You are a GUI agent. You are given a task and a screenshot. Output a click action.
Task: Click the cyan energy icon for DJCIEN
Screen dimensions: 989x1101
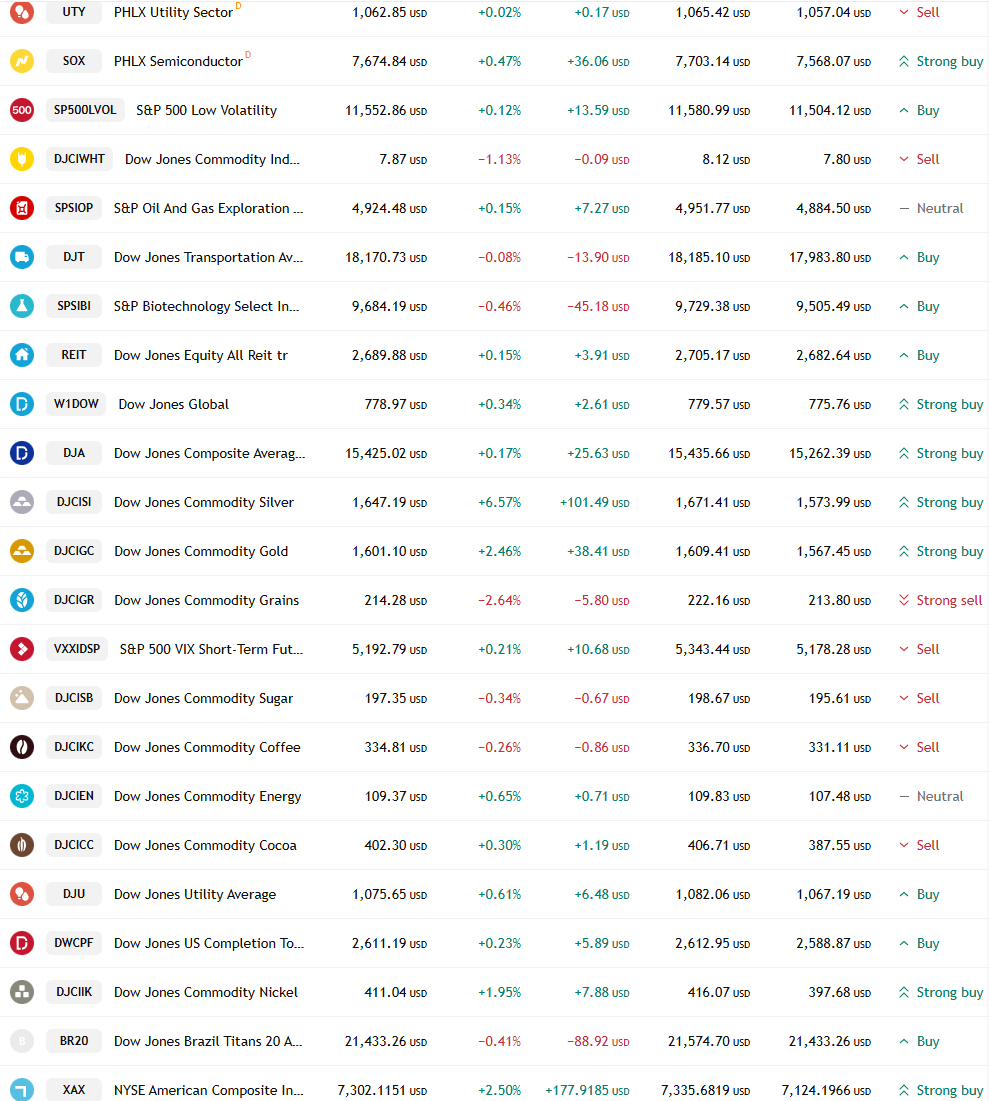[22, 796]
